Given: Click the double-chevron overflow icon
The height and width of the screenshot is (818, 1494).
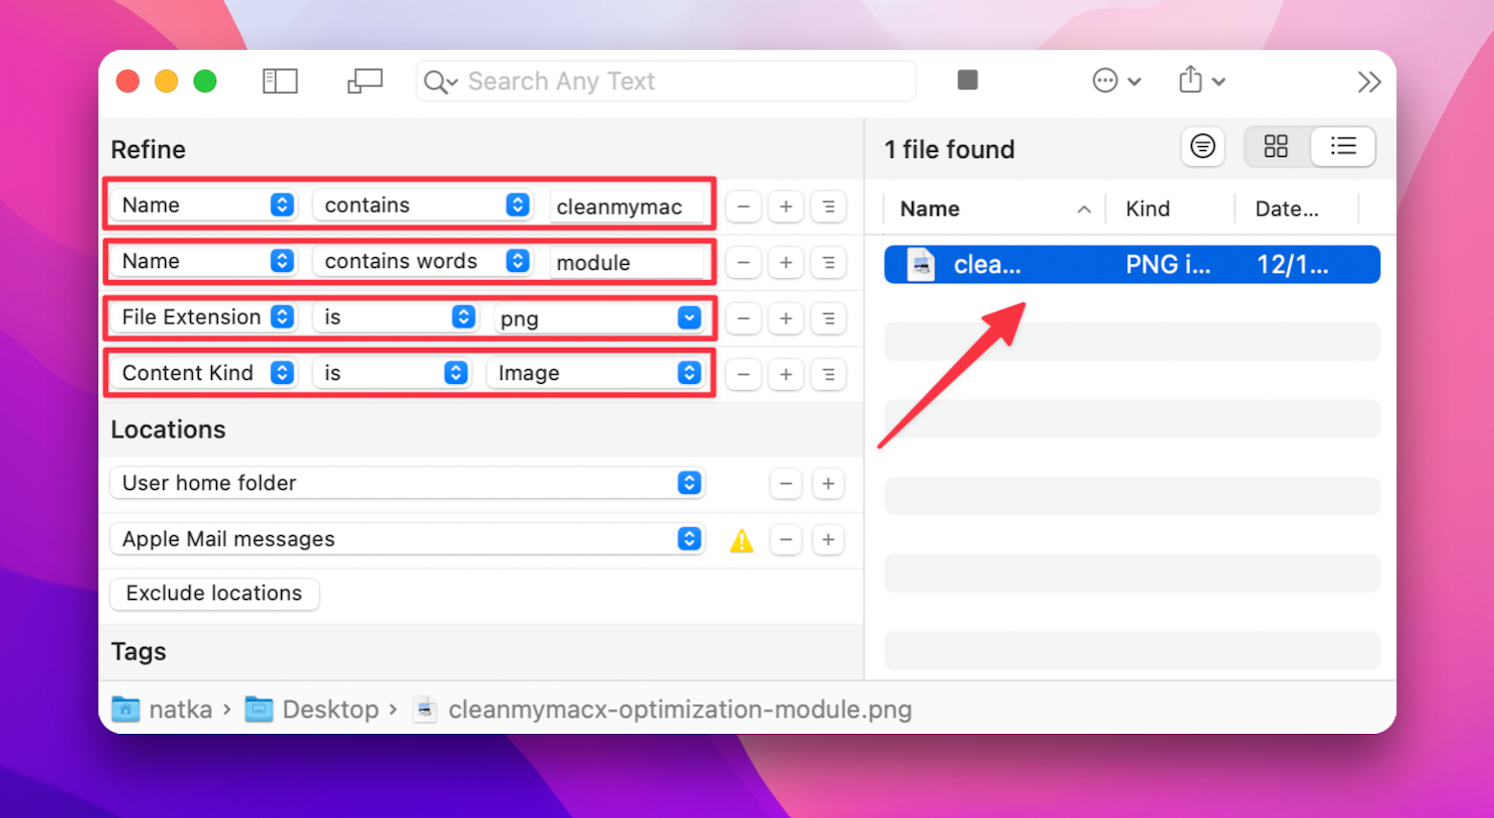Looking at the screenshot, I should 1369,82.
